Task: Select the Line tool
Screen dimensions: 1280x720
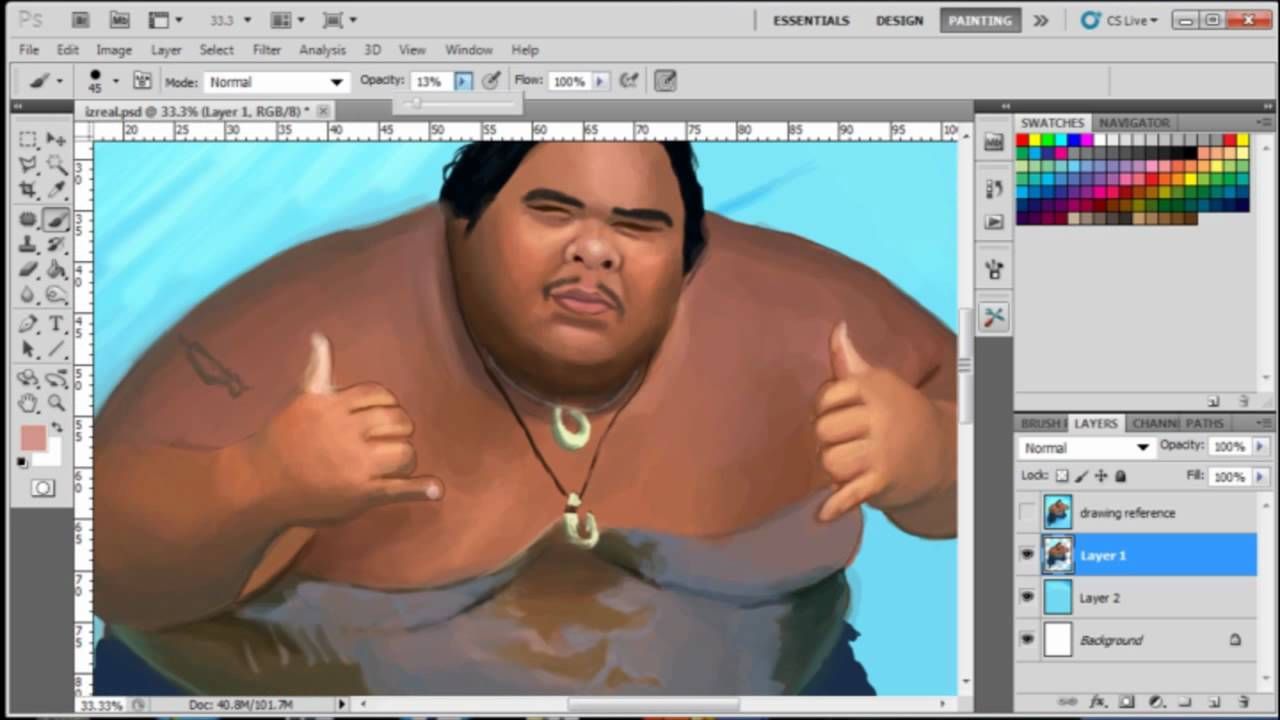Action: [x=56, y=349]
